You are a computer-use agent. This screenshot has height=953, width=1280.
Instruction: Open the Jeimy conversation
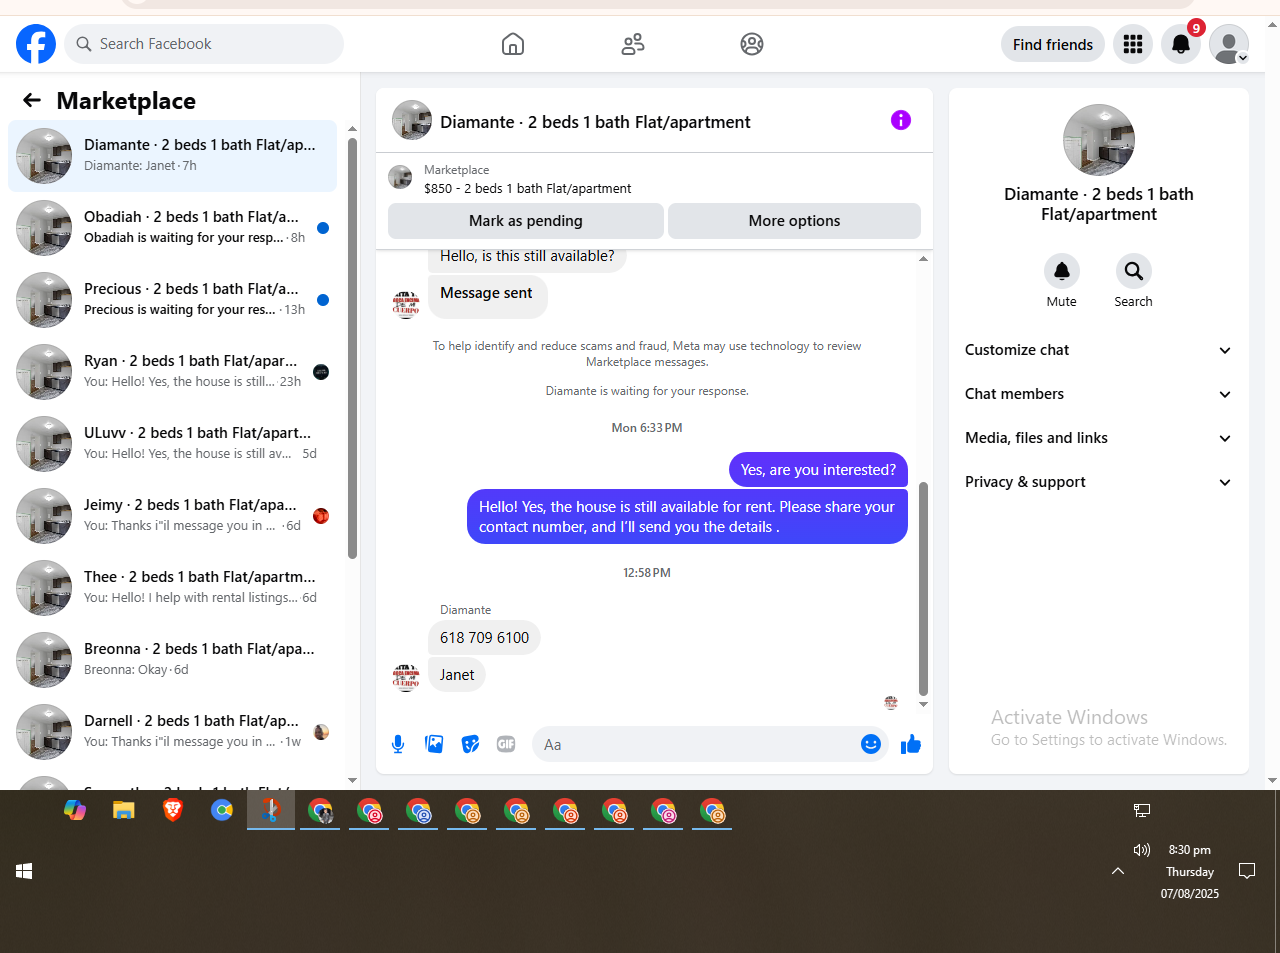point(172,516)
